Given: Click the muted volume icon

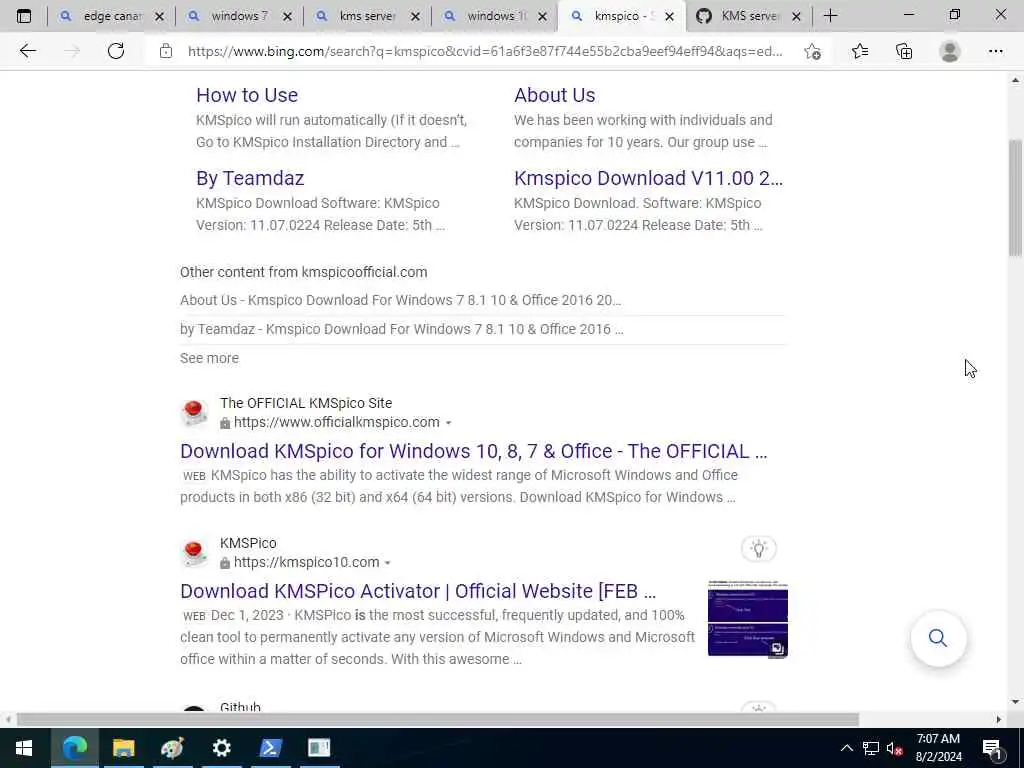Looking at the screenshot, I should (895, 748).
